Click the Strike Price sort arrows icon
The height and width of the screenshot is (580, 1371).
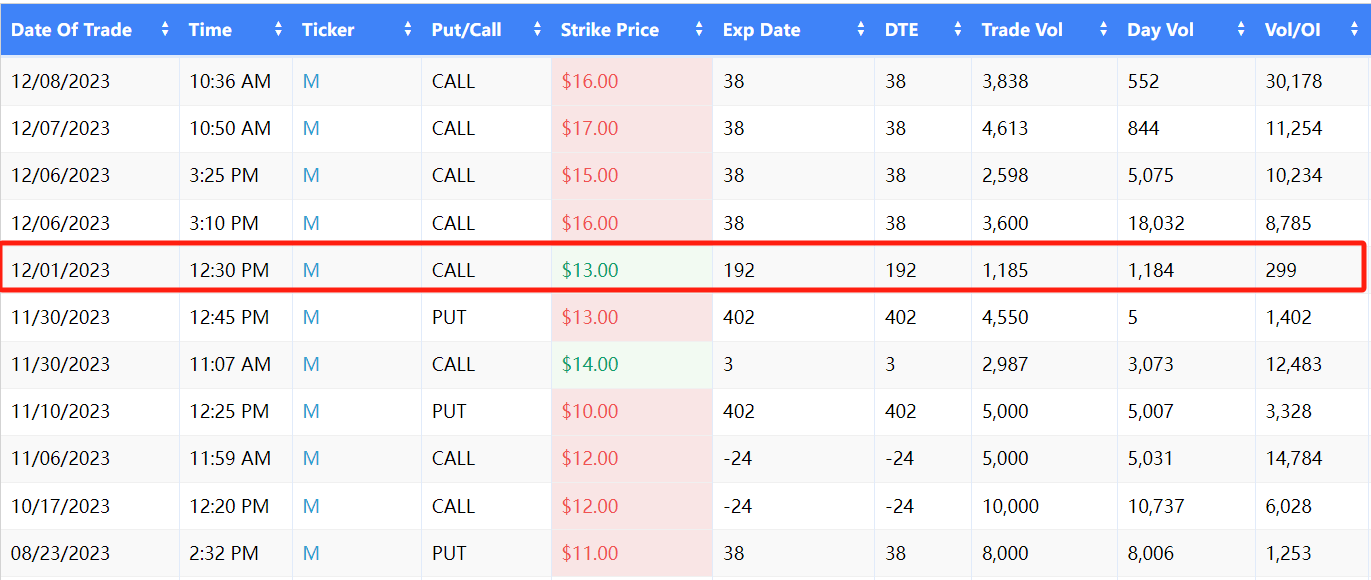point(699,30)
